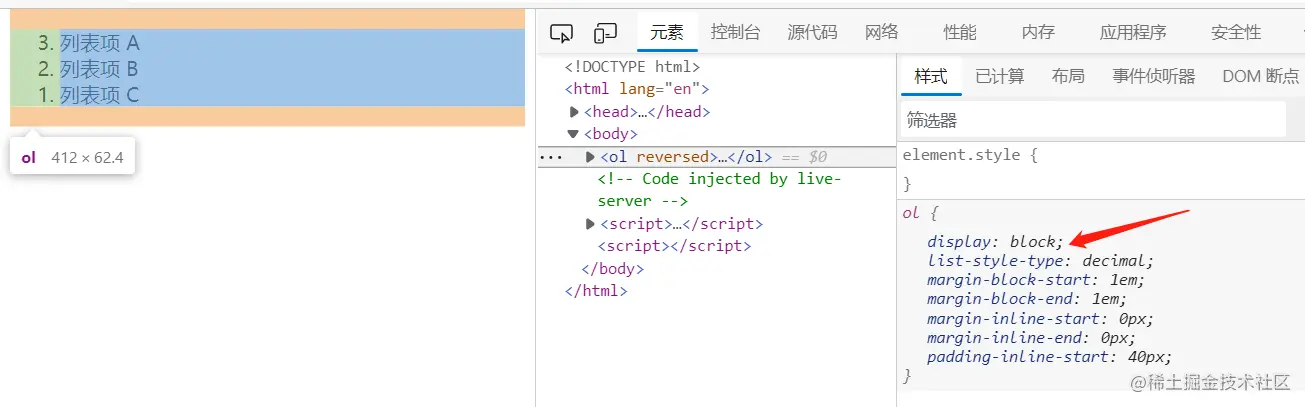The height and width of the screenshot is (407, 1305).
Task: Expand the ol reversed node
Action: point(591,157)
